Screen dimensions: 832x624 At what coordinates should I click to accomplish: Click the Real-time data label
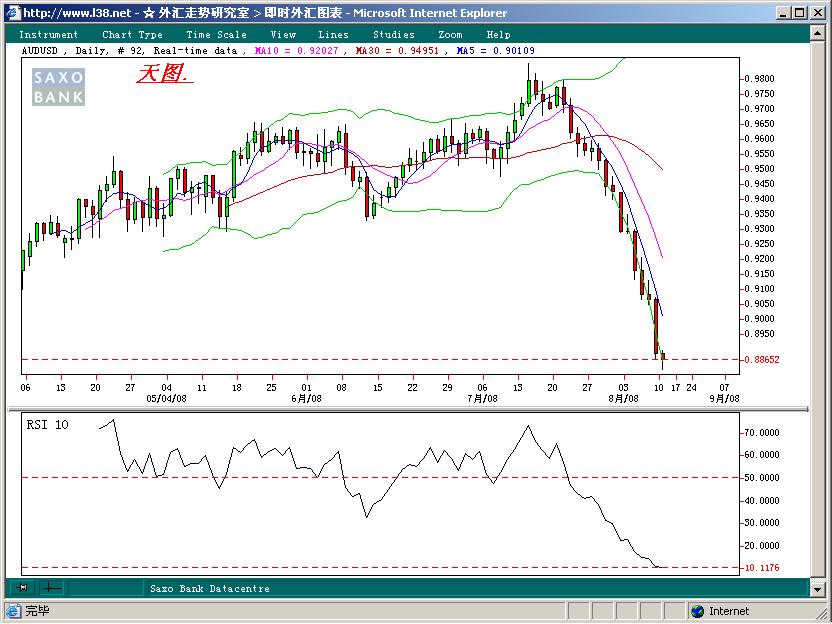[x=195, y=51]
